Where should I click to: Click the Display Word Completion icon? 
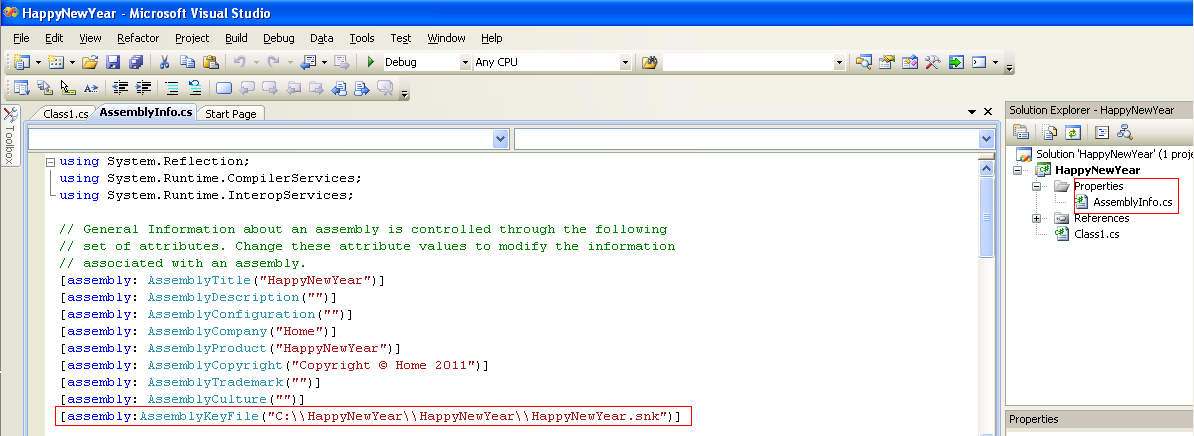tap(91, 88)
